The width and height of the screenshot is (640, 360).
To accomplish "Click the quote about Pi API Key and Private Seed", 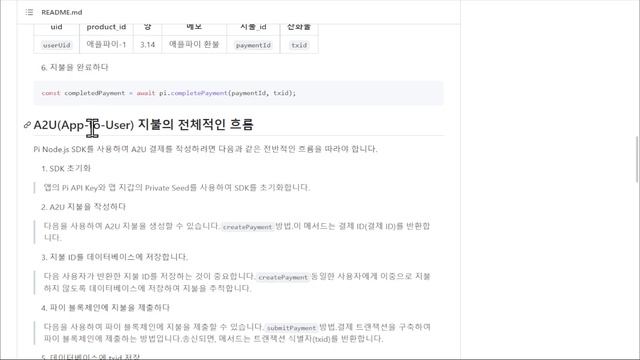I will point(177,187).
